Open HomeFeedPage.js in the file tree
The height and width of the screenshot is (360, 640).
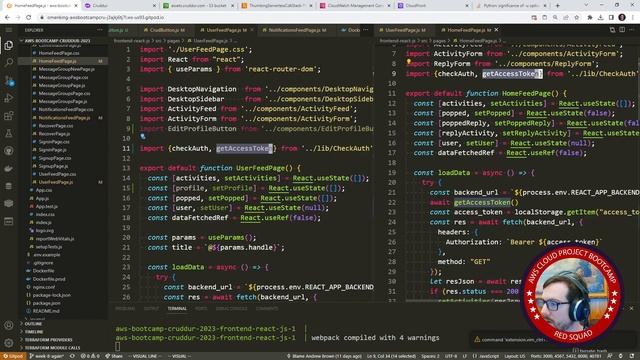[x=57, y=61]
